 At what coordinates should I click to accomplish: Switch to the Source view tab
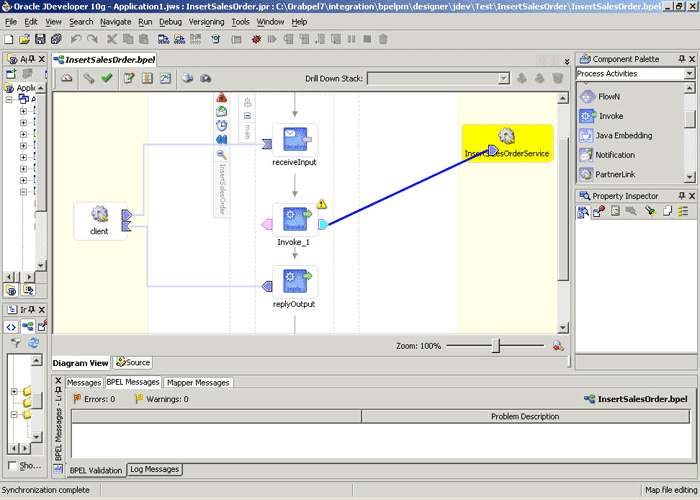coord(133,362)
